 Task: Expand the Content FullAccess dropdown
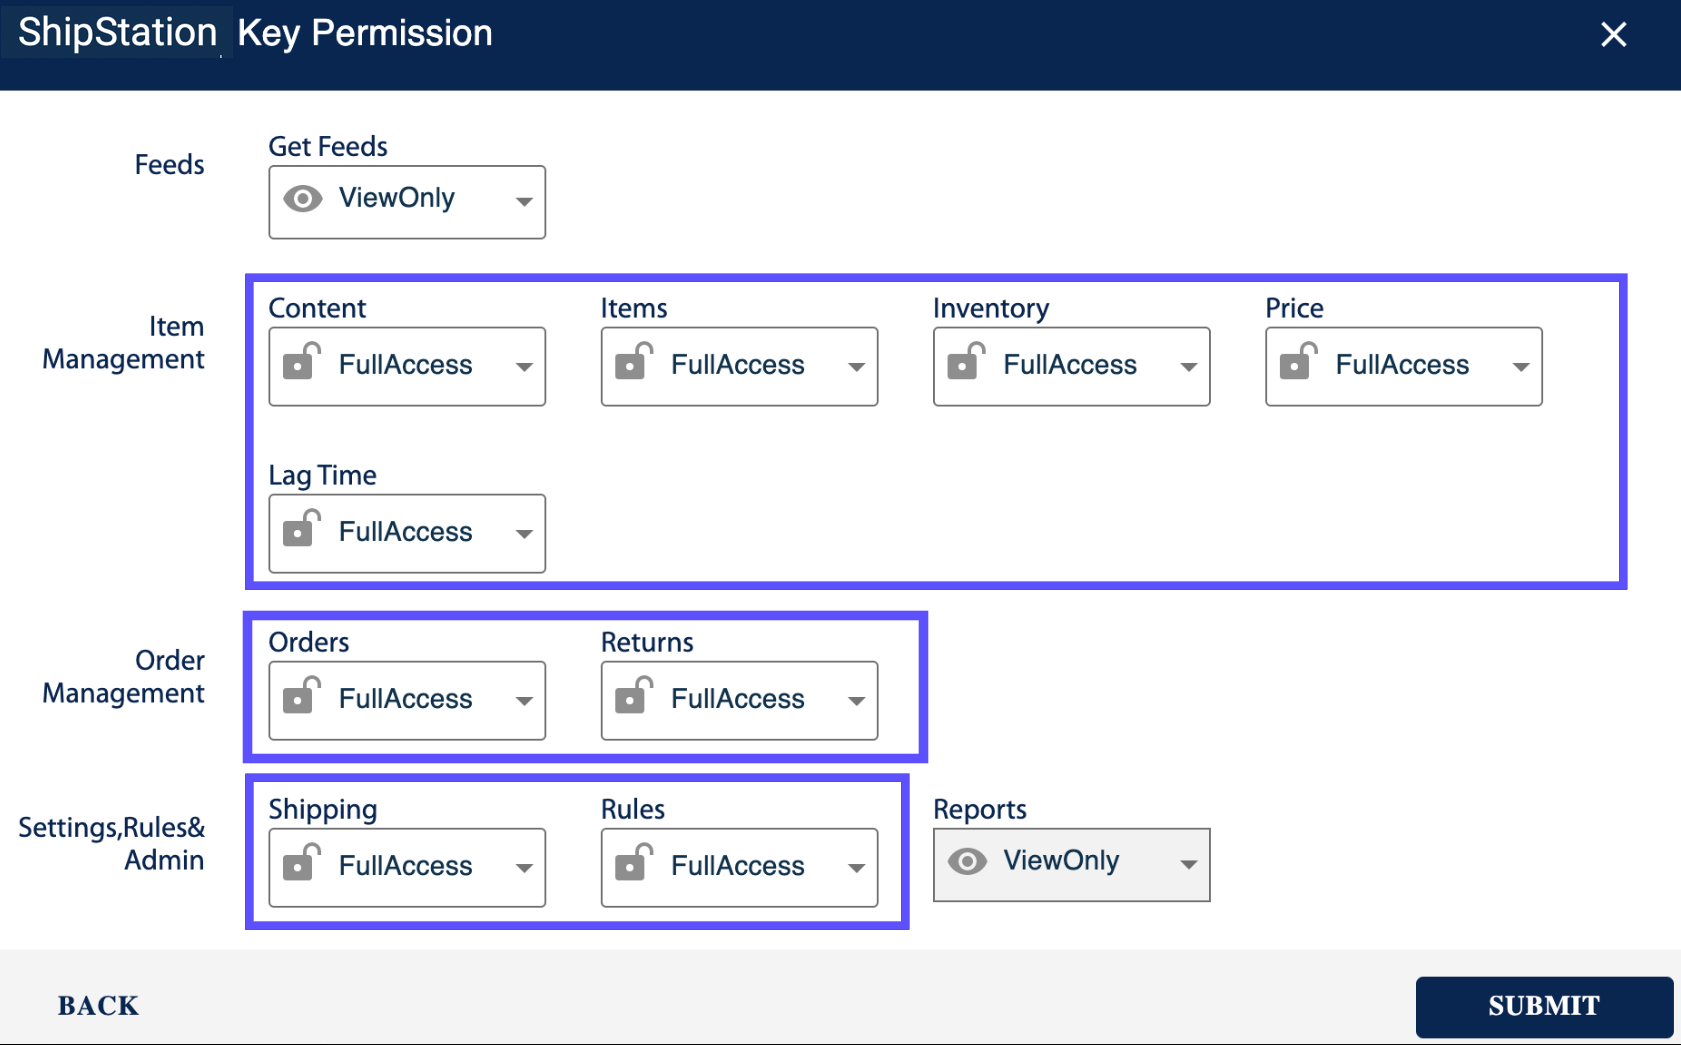(525, 367)
